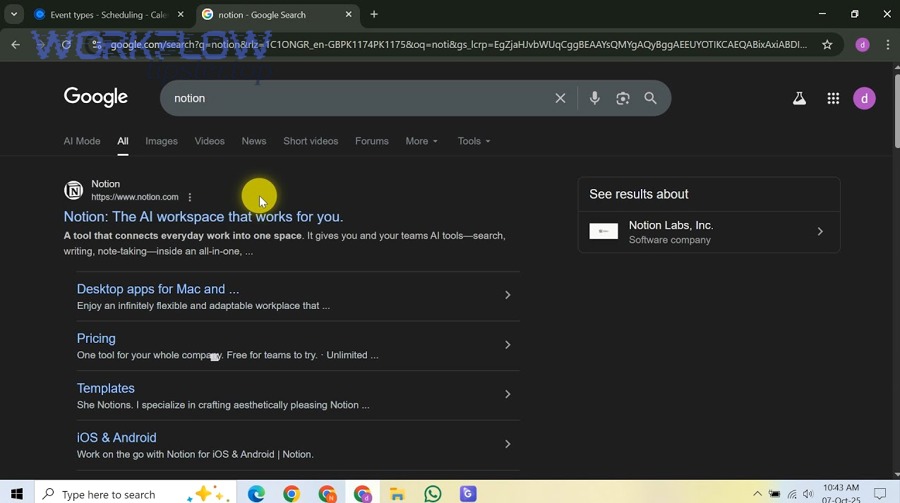Click the microphone voice search icon
Screen dimensions: 900x503
point(595,98)
